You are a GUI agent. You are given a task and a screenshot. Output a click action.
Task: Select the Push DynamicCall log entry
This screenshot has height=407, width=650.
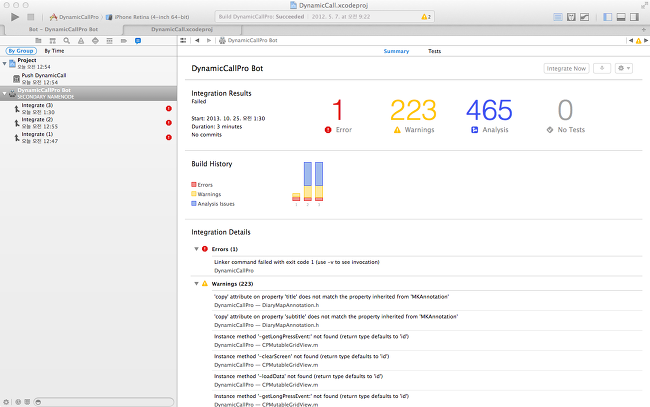pyautogui.click(x=88, y=79)
